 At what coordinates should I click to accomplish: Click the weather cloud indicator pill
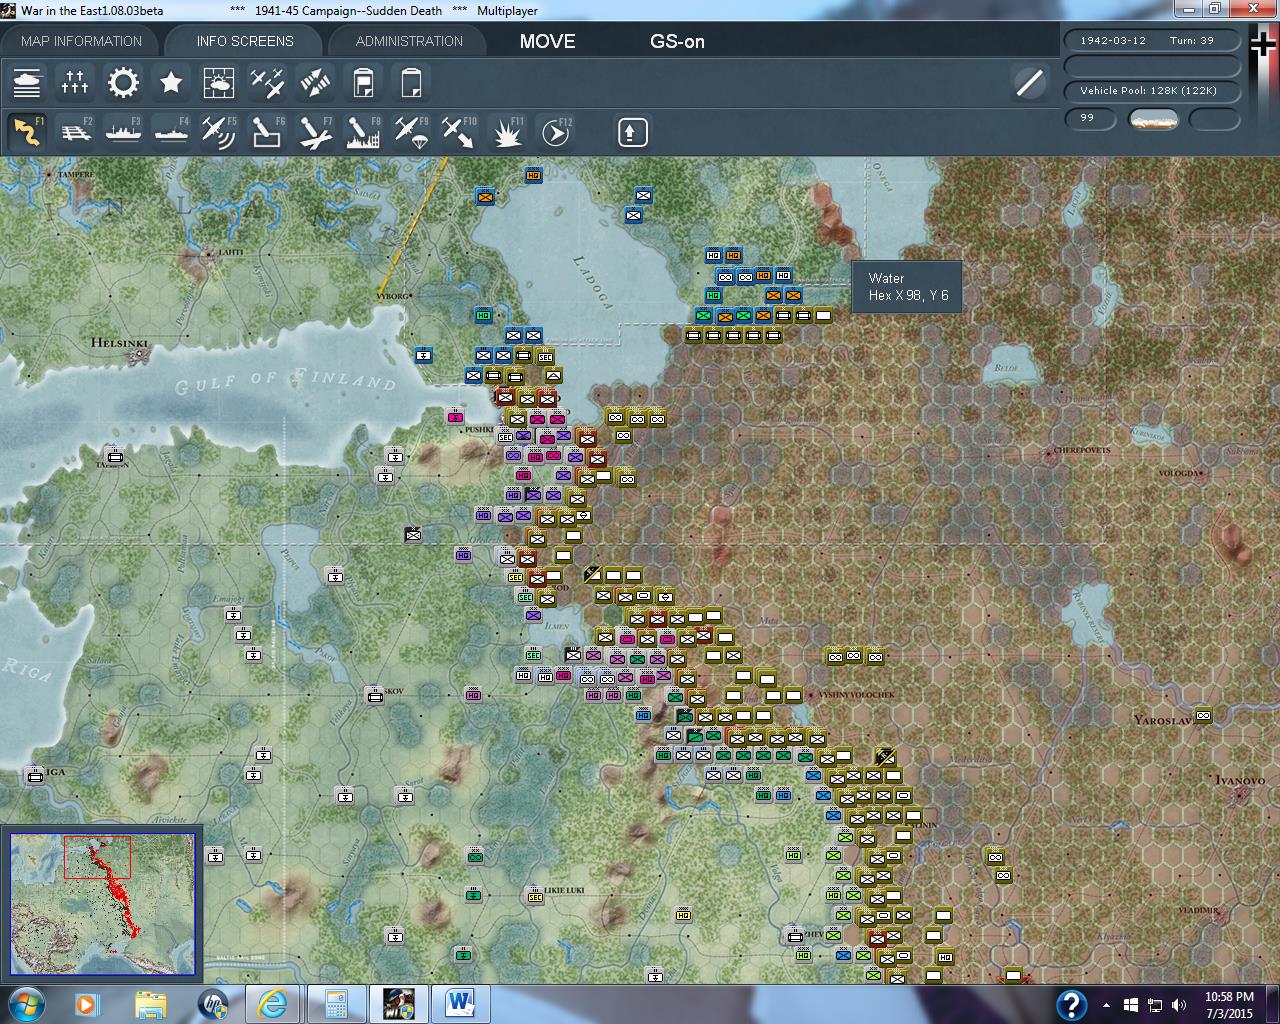(x=1153, y=119)
